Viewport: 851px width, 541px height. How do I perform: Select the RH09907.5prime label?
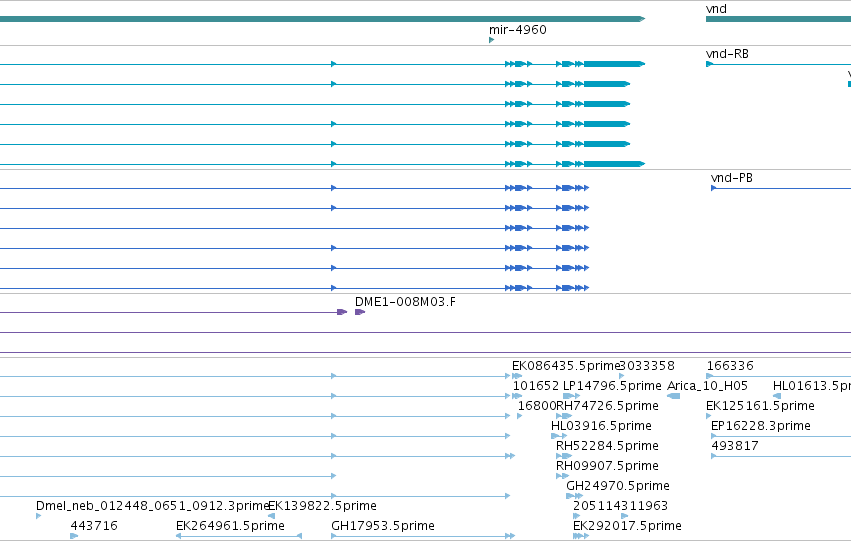click(607, 466)
